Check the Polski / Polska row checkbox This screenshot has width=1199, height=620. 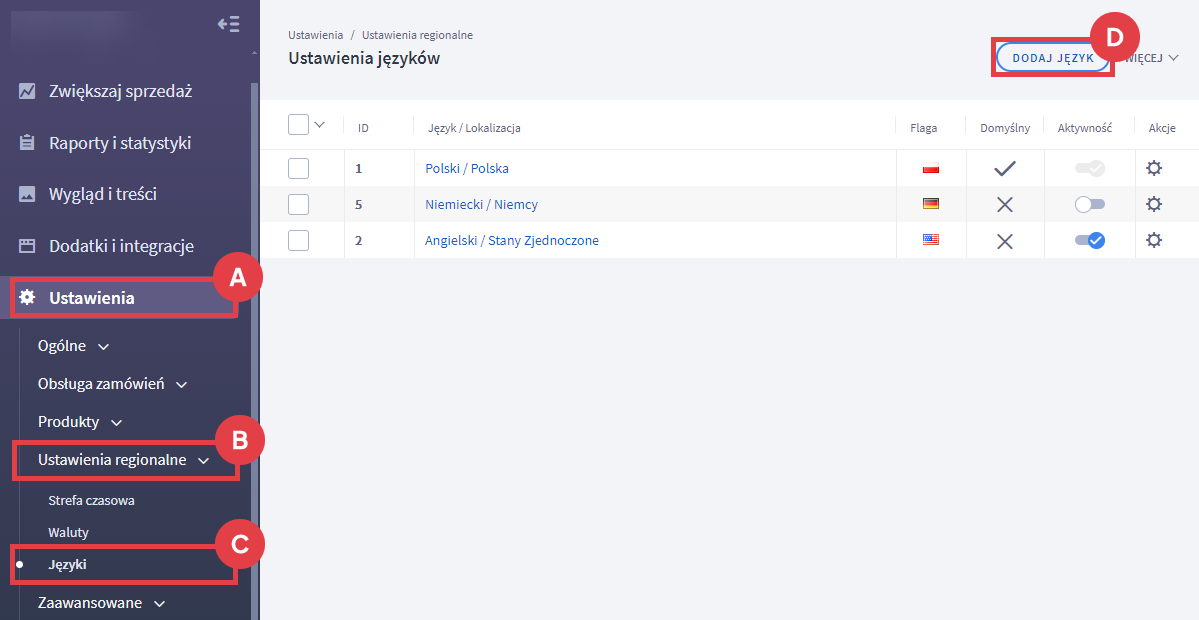[x=298, y=168]
